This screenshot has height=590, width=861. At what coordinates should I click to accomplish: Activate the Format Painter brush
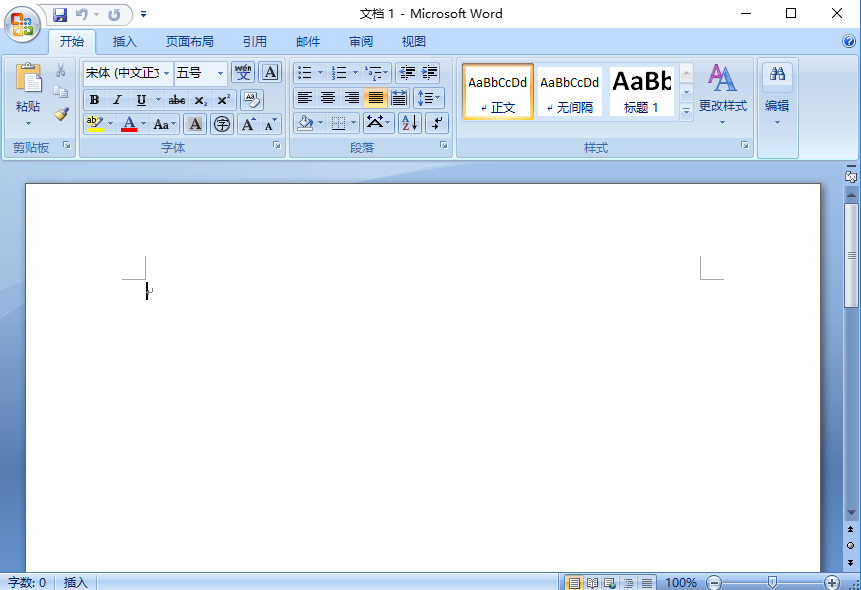[61, 114]
